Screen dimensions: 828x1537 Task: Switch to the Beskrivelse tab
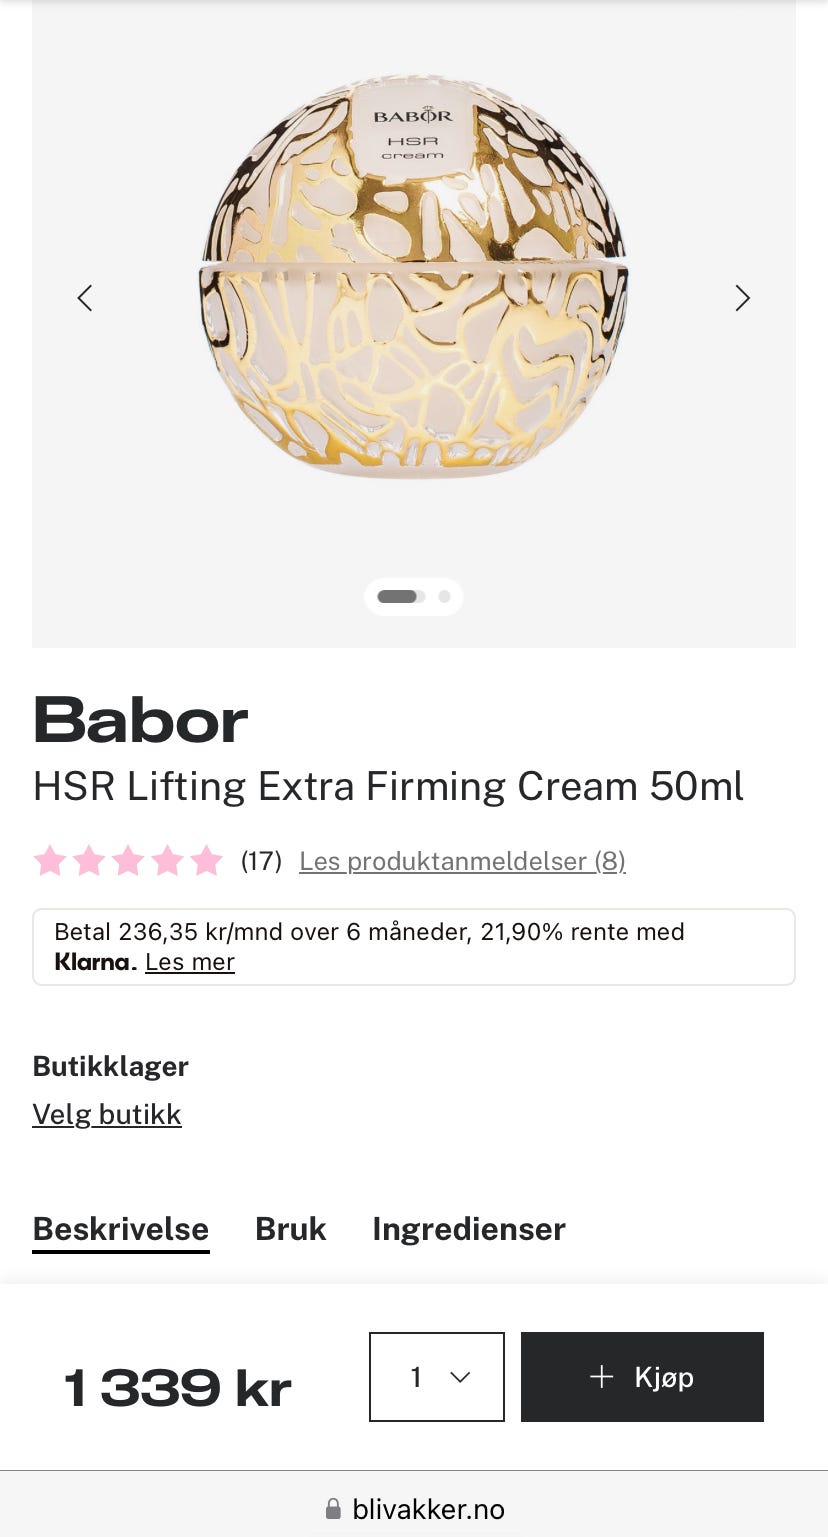(121, 1228)
